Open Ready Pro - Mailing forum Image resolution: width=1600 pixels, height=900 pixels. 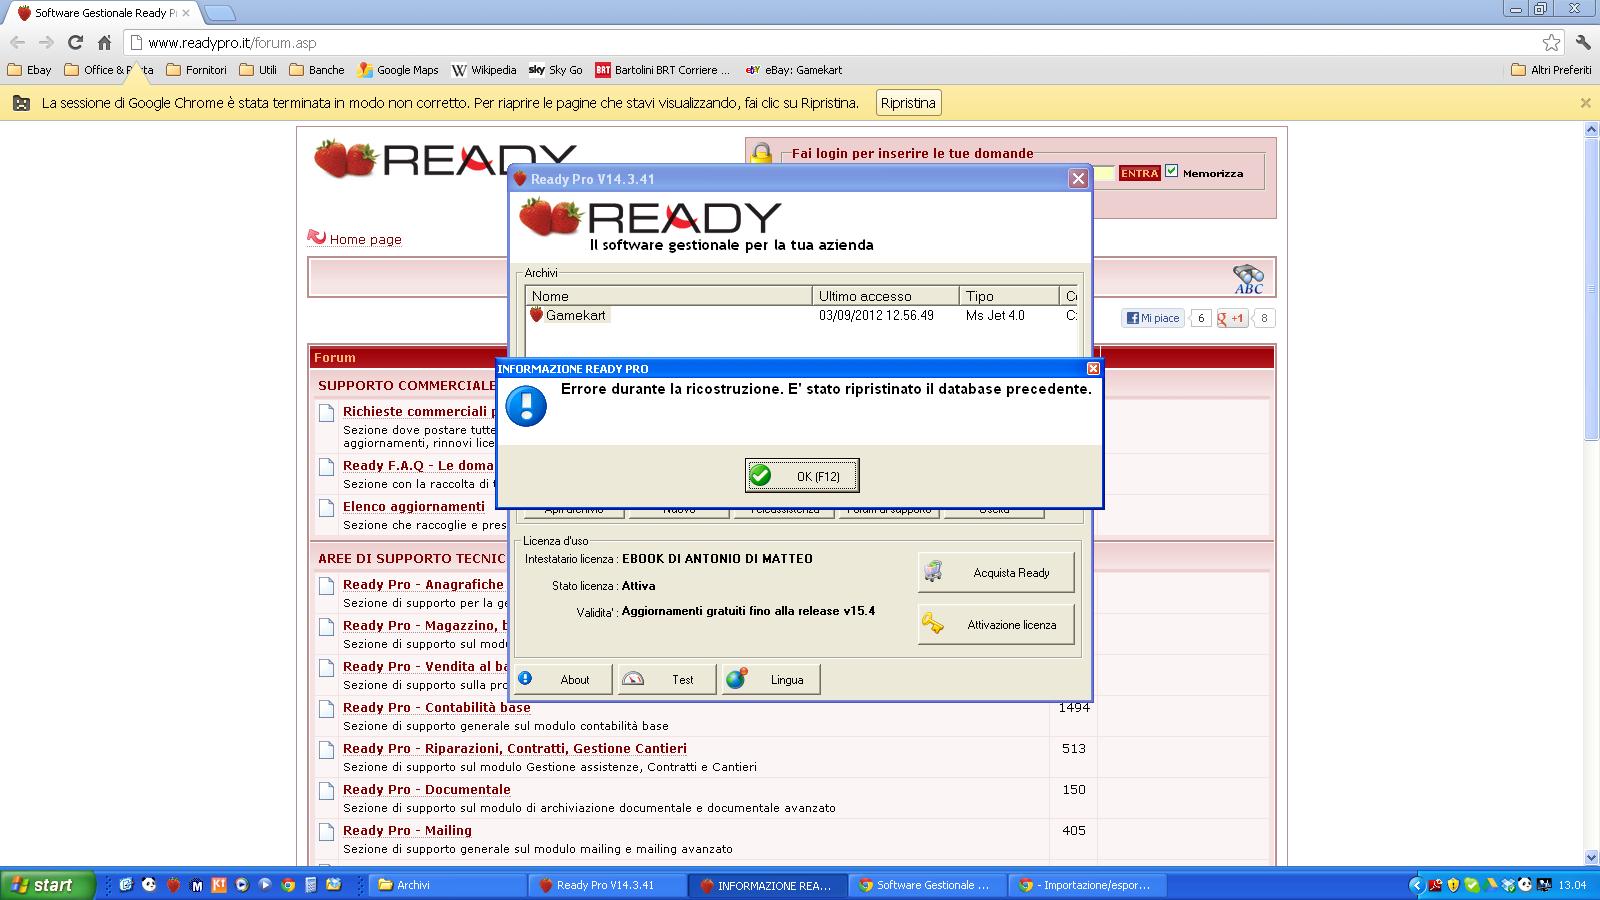[407, 830]
